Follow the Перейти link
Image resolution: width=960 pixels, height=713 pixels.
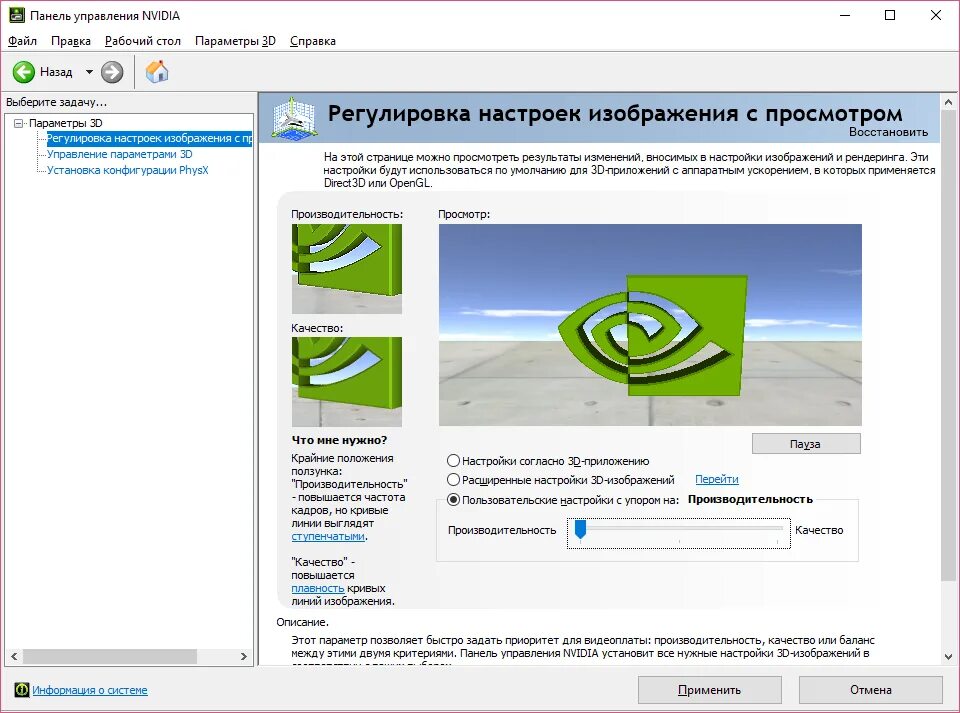716,479
